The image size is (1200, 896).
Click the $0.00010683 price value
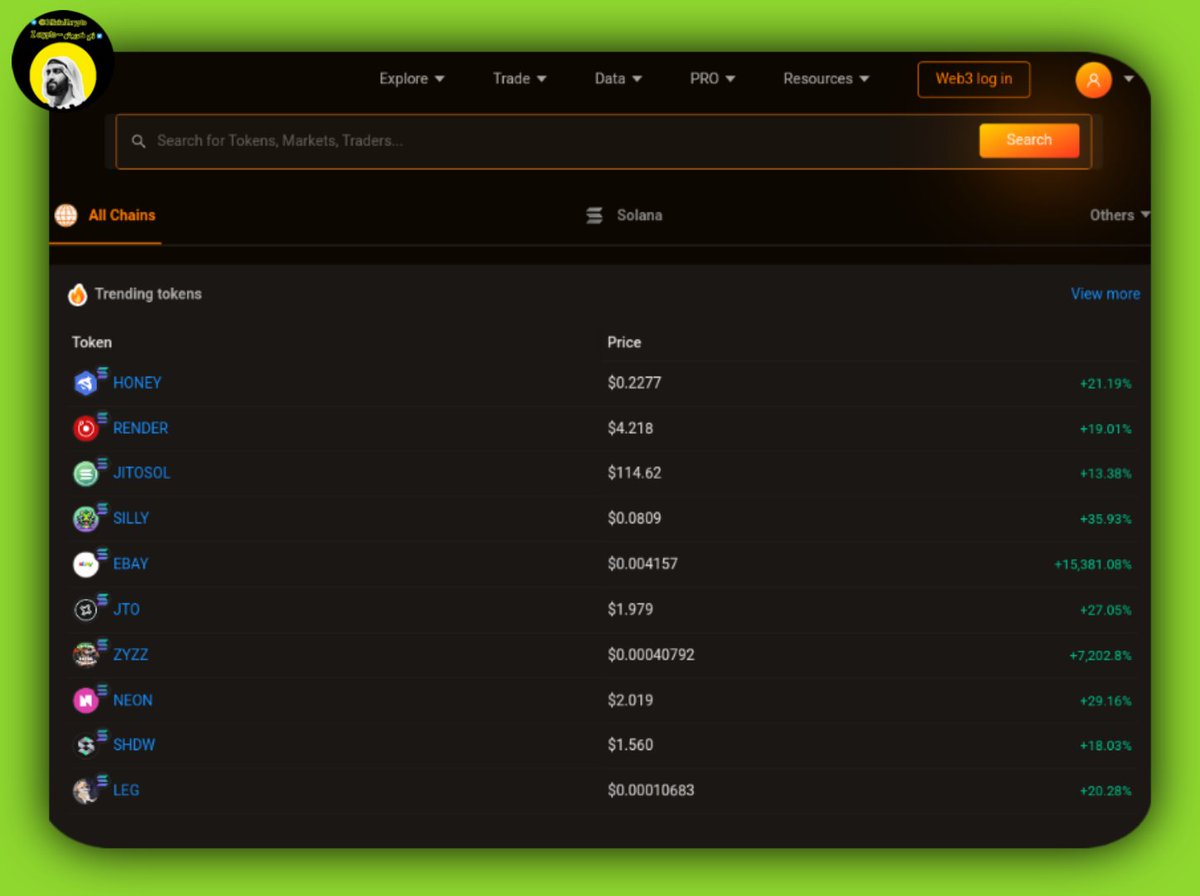click(x=651, y=790)
